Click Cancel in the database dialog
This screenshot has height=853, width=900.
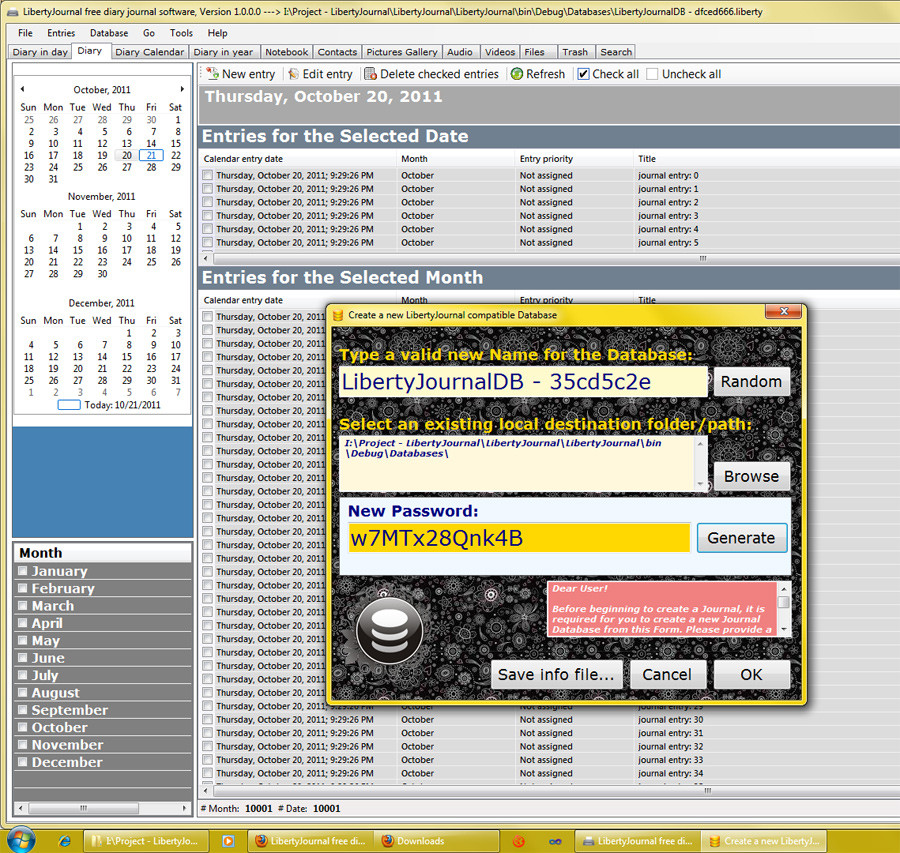667,674
